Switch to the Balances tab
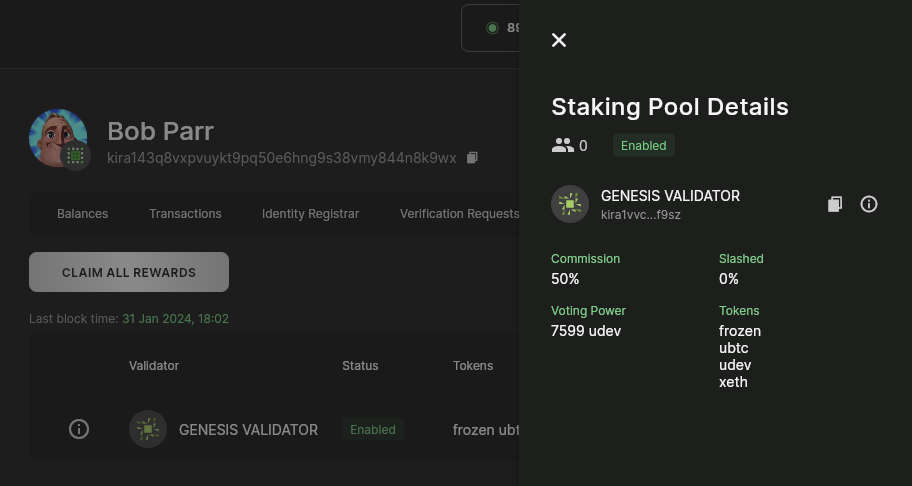 click(82, 213)
